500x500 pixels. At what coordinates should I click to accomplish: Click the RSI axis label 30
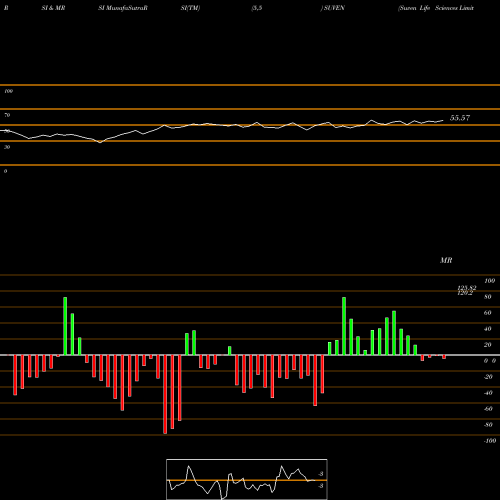pos(7,147)
